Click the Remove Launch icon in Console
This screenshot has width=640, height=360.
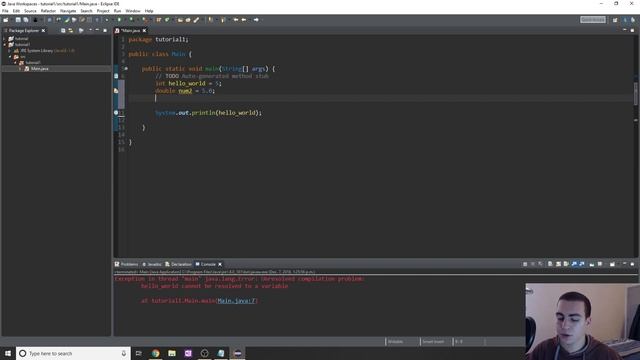click(x=533, y=264)
